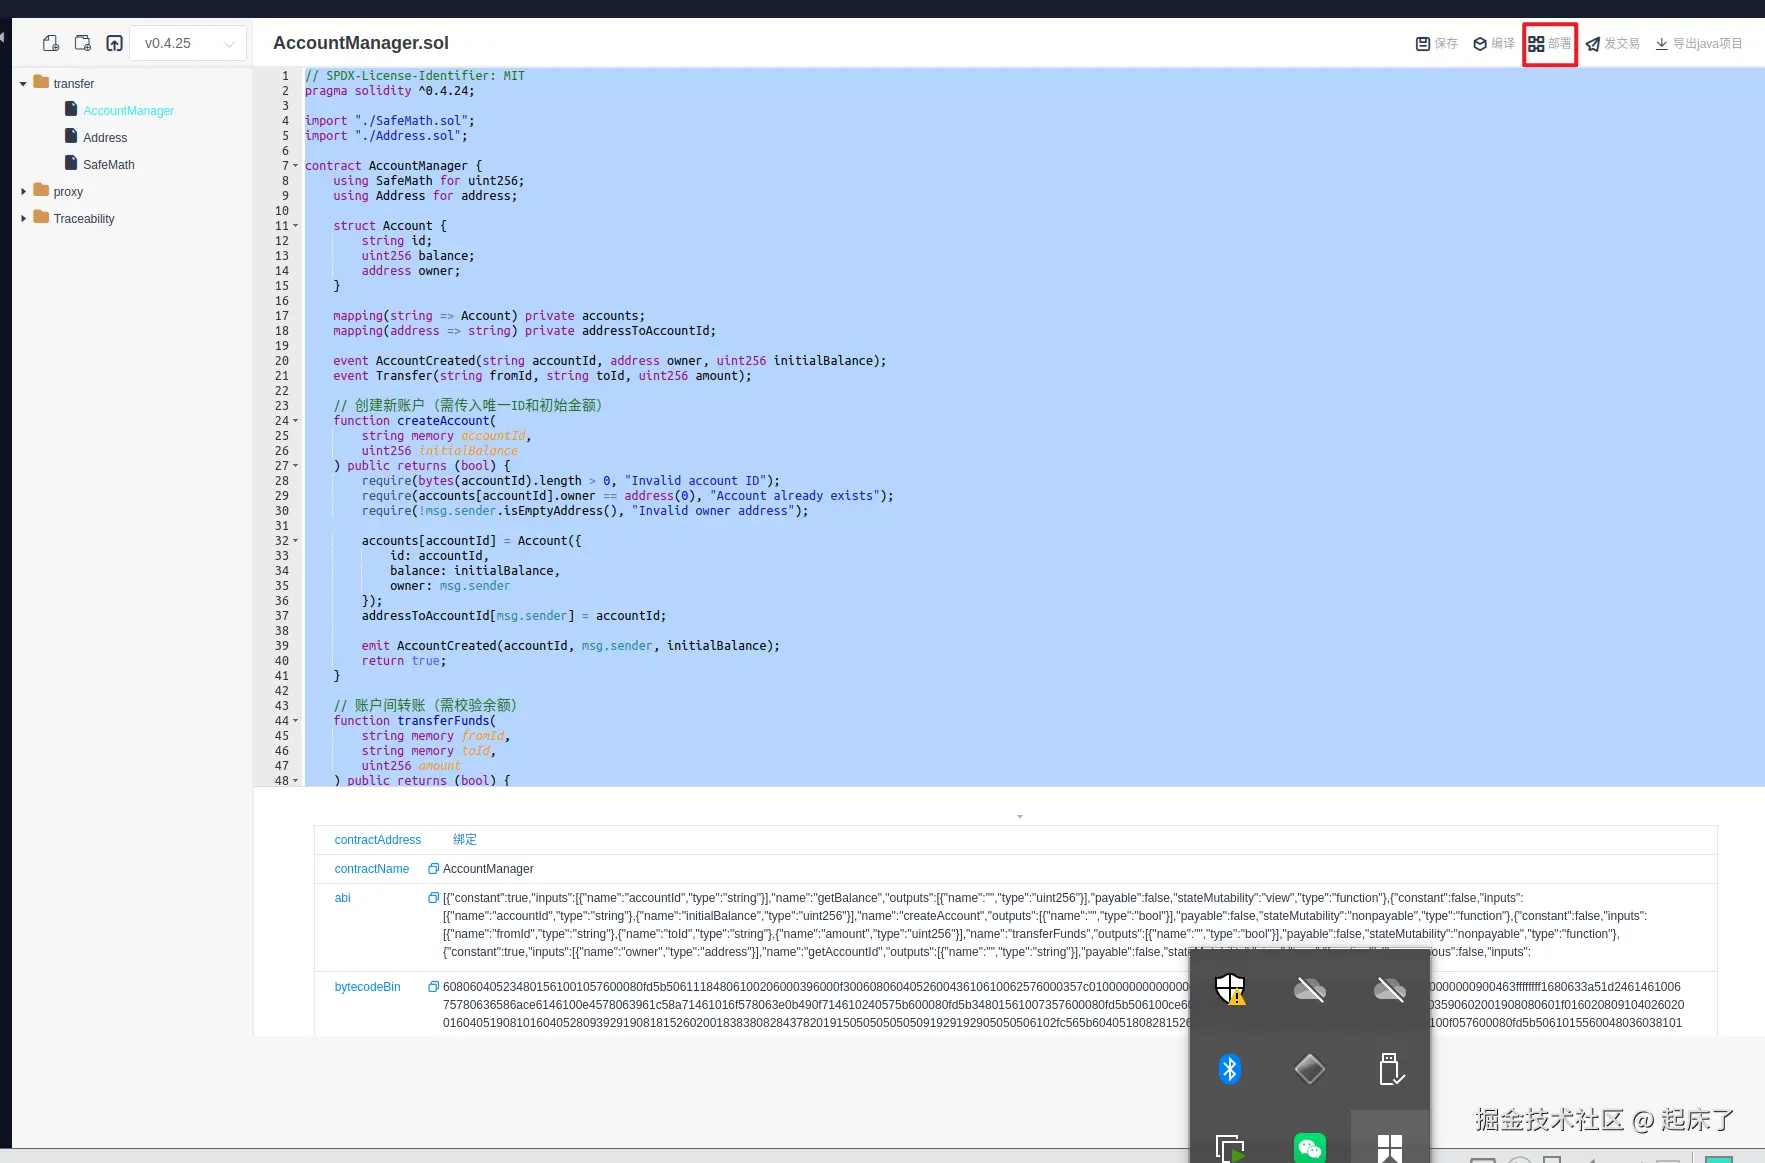Image resolution: width=1765 pixels, height=1163 pixels.
Task: Click the bytecodeBin label
Action: coord(367,987)
